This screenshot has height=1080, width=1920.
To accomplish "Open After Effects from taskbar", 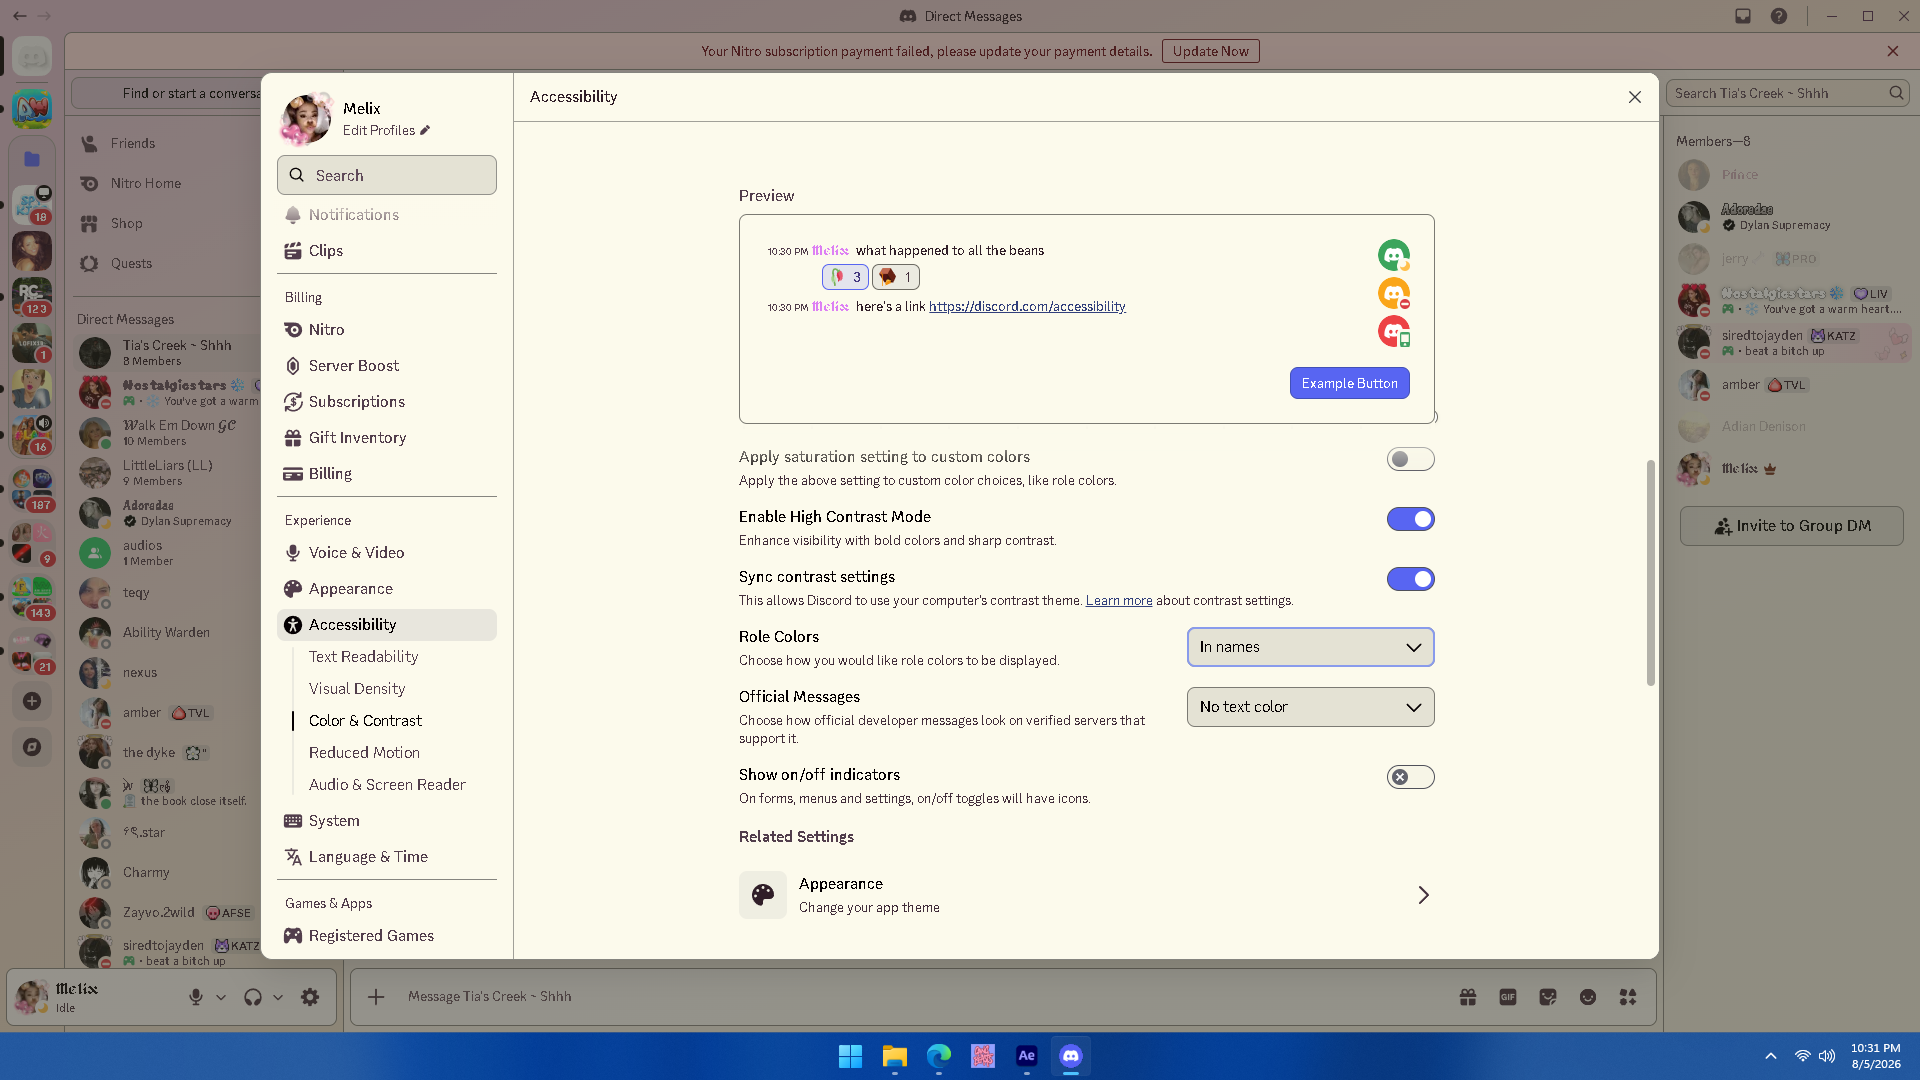I will [1026, 1056].
